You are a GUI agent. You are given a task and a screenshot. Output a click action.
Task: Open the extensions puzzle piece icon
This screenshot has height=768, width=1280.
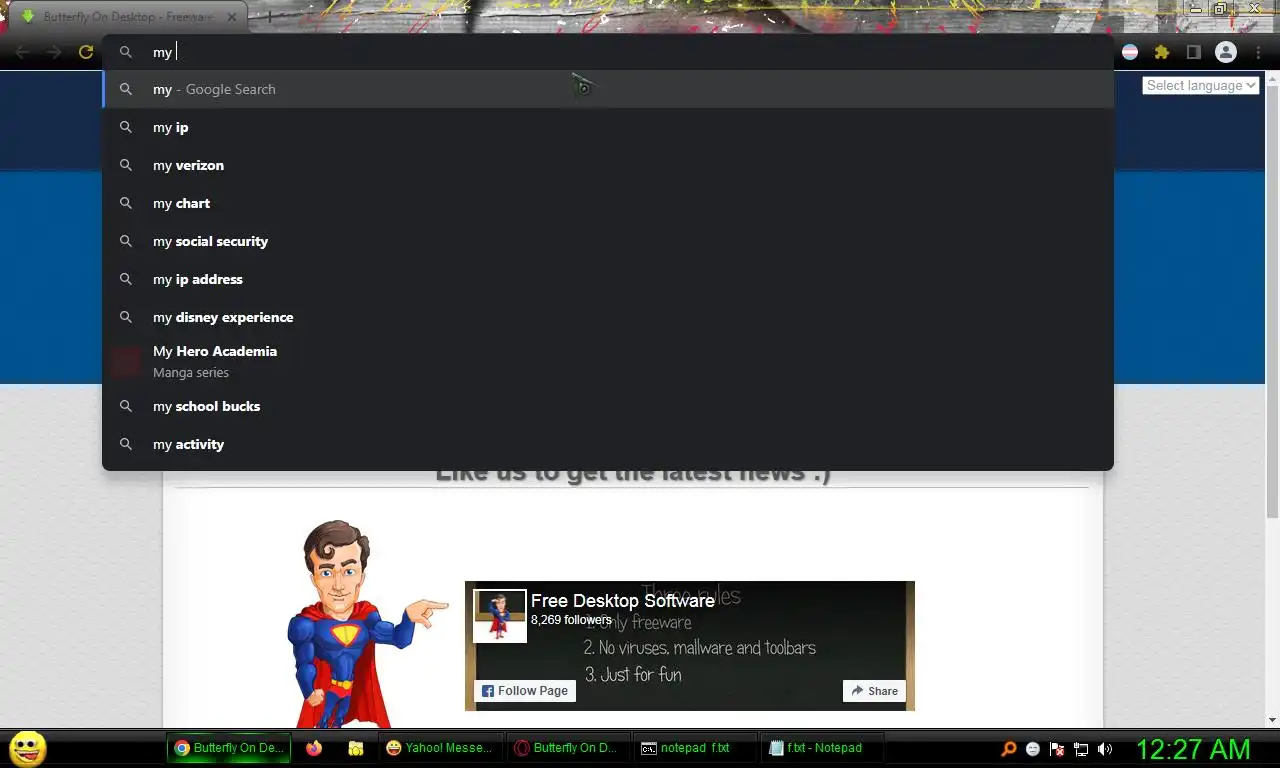click(x=1161, y=52)
